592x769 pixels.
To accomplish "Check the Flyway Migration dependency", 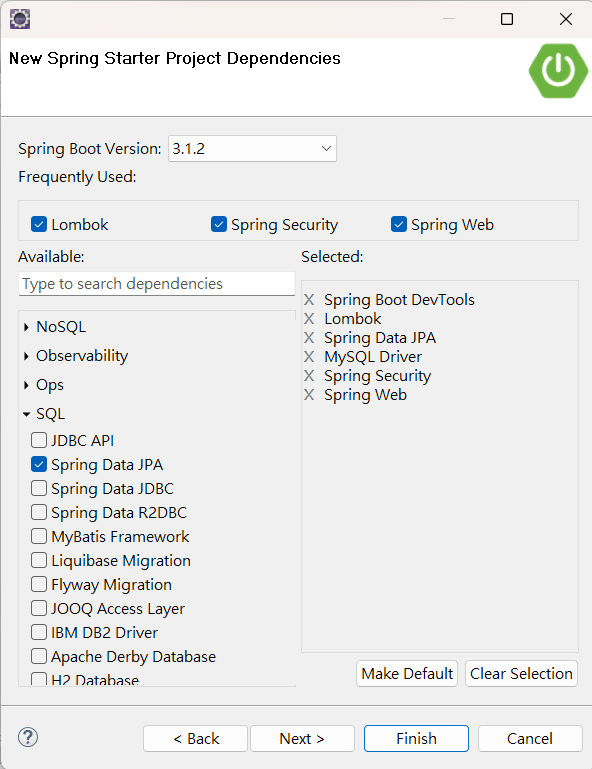I will coord(39,584).
